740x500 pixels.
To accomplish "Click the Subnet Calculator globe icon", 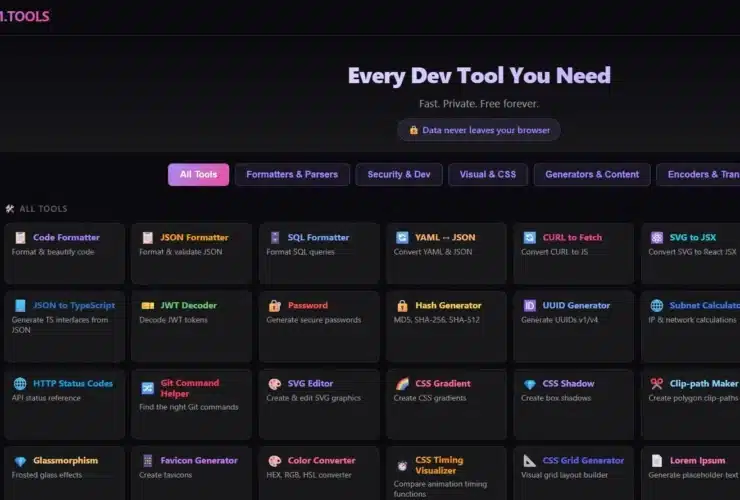I will tap(657, 305).
